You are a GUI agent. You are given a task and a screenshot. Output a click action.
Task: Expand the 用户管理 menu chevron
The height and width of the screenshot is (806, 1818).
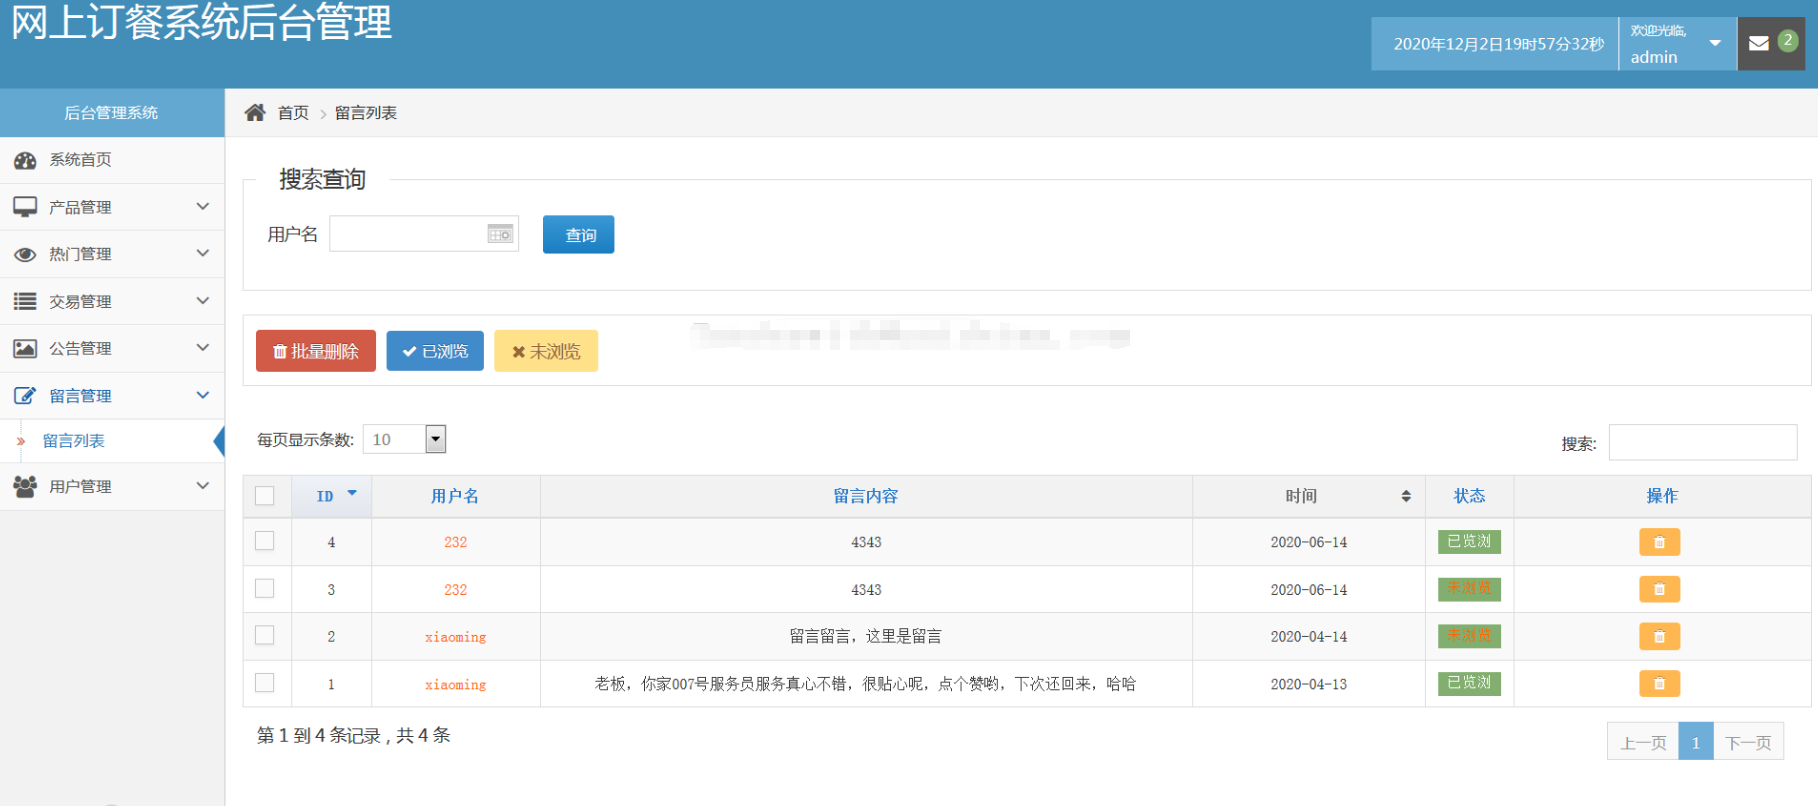point(203,485)
